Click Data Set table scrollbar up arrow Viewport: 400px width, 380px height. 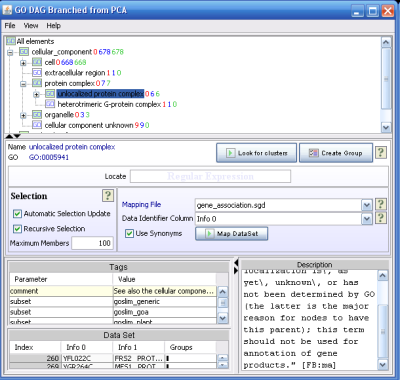[223, 358]
